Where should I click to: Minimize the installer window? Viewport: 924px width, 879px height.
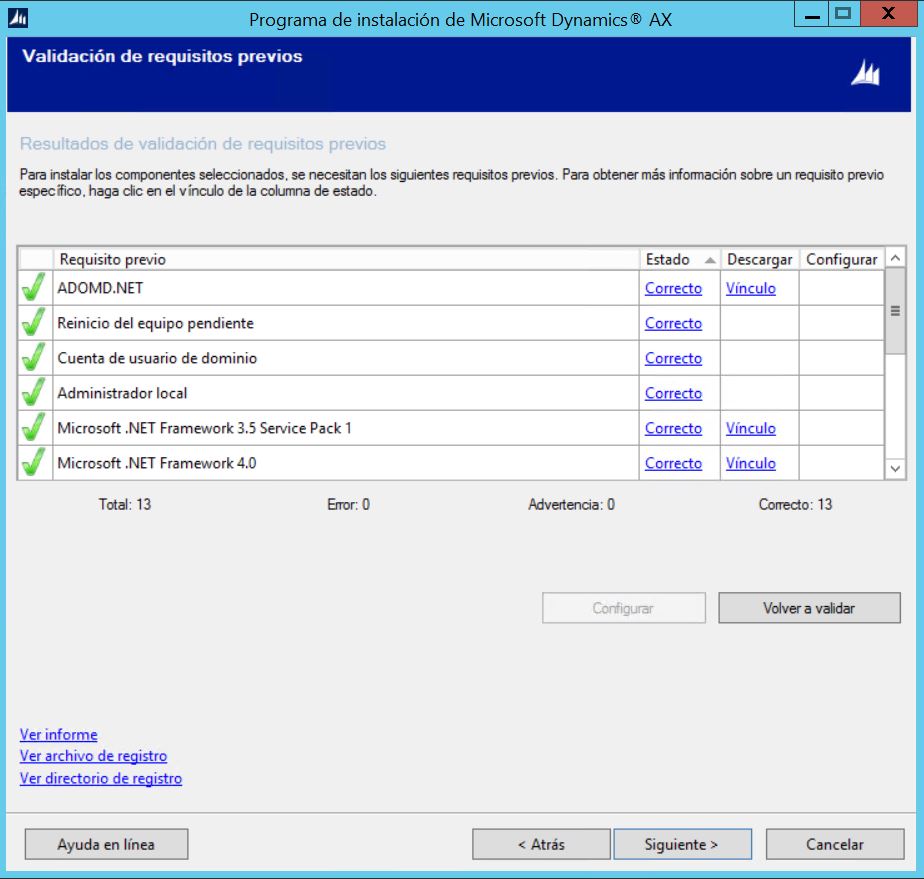812,14
